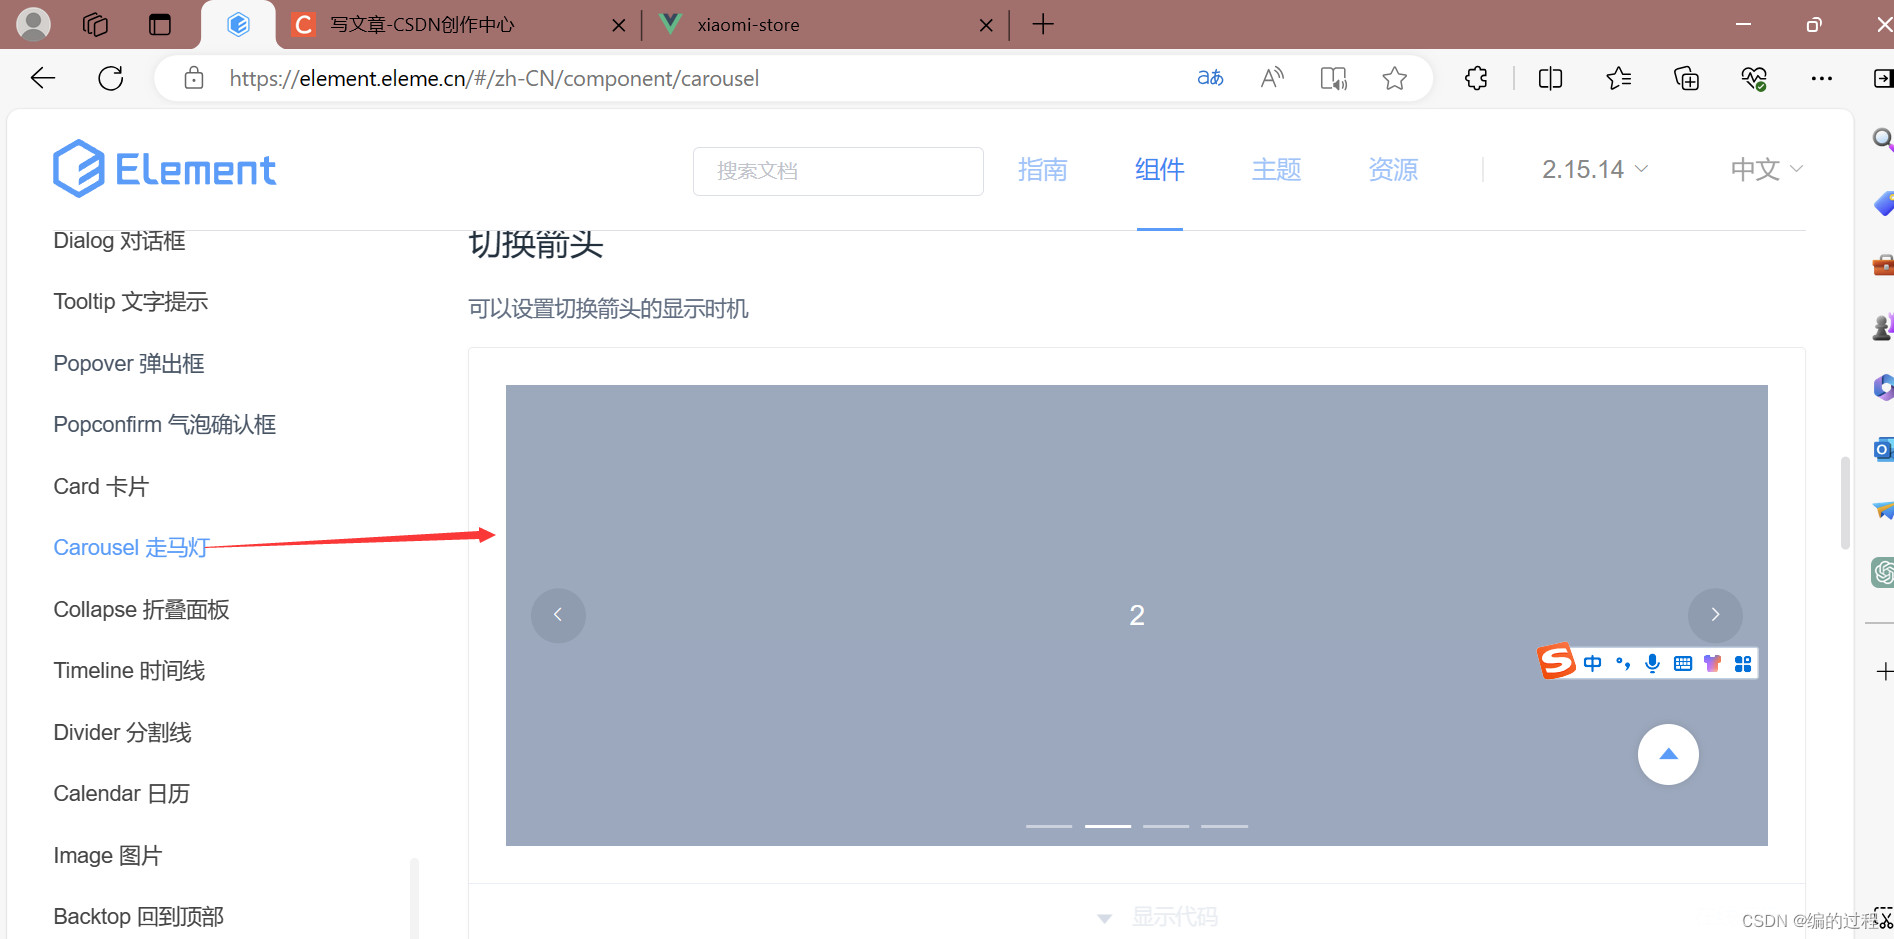Viewport: 1894px width, 939px height.
Task: Open Dialog 对话框 sidebar link
Action: [119, 240]
